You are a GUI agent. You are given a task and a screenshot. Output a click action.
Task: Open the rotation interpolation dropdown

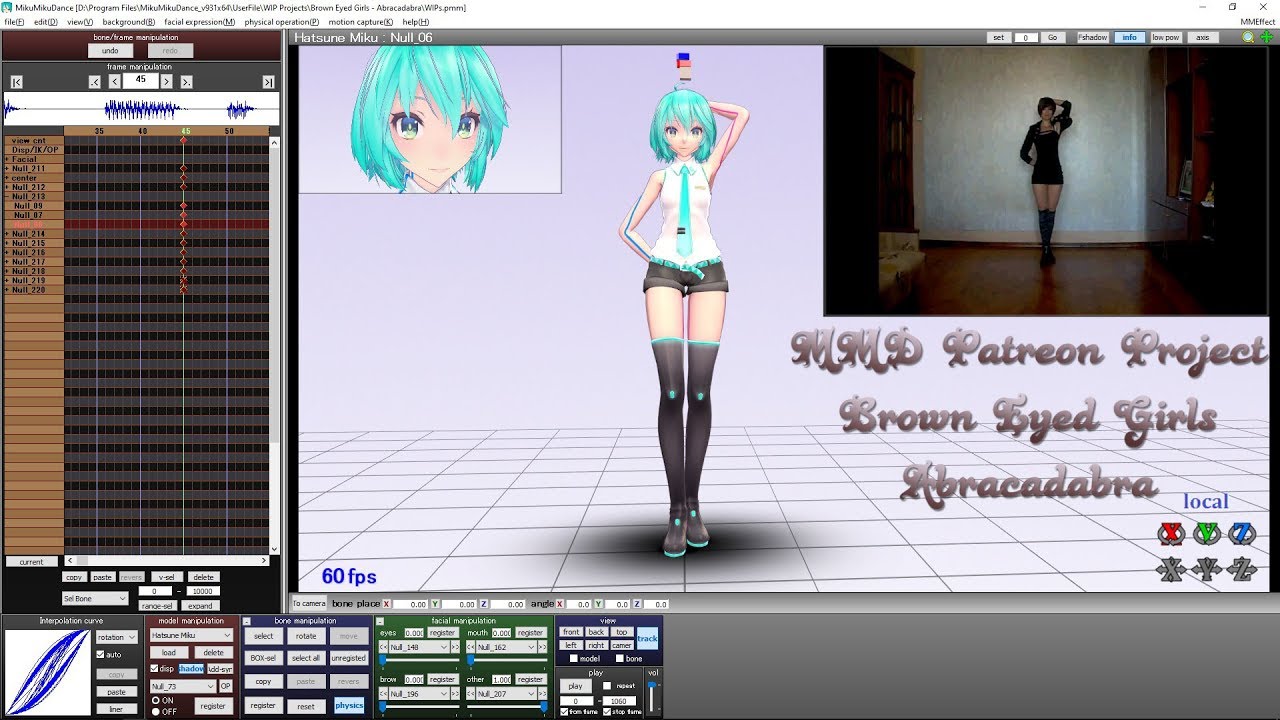click(117, 637)
